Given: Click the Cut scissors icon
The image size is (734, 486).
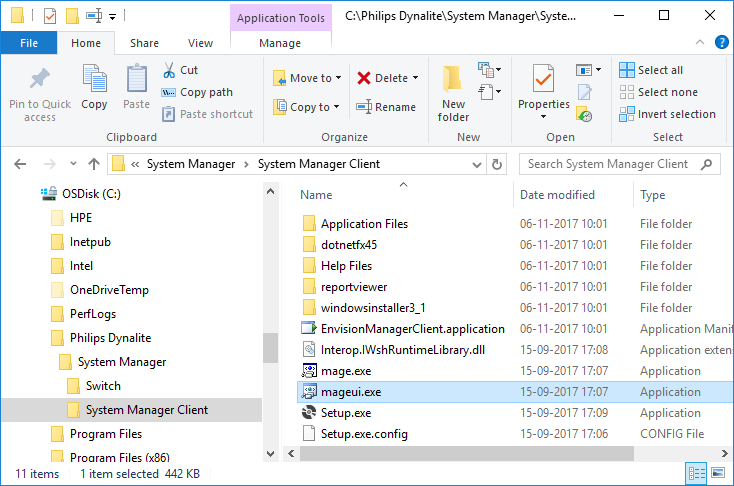Looking at the screenshot, I should [x=169, y=70].
